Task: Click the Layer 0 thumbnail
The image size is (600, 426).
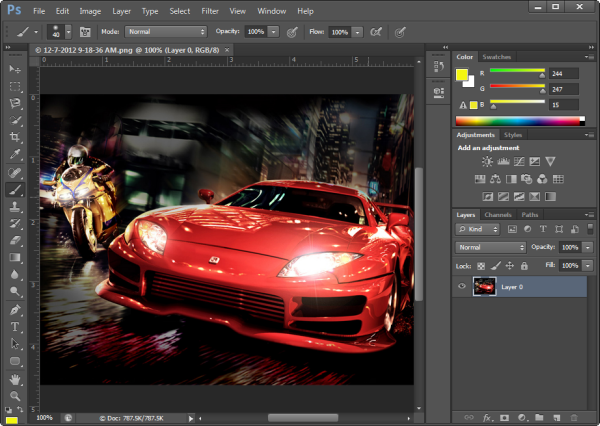Action: pyautogui.click(x=485, y=287)
